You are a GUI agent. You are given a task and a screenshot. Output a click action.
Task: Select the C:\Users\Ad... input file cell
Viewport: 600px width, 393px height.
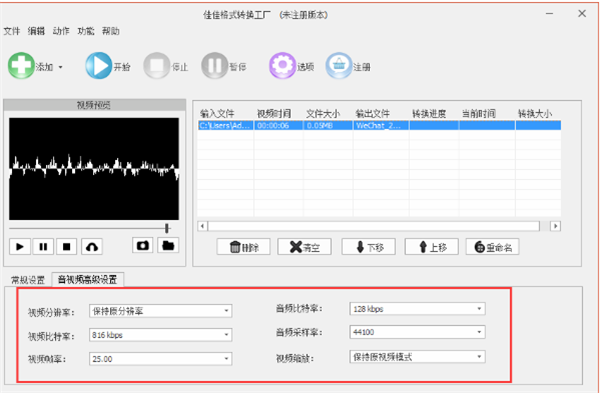[226, 126]
